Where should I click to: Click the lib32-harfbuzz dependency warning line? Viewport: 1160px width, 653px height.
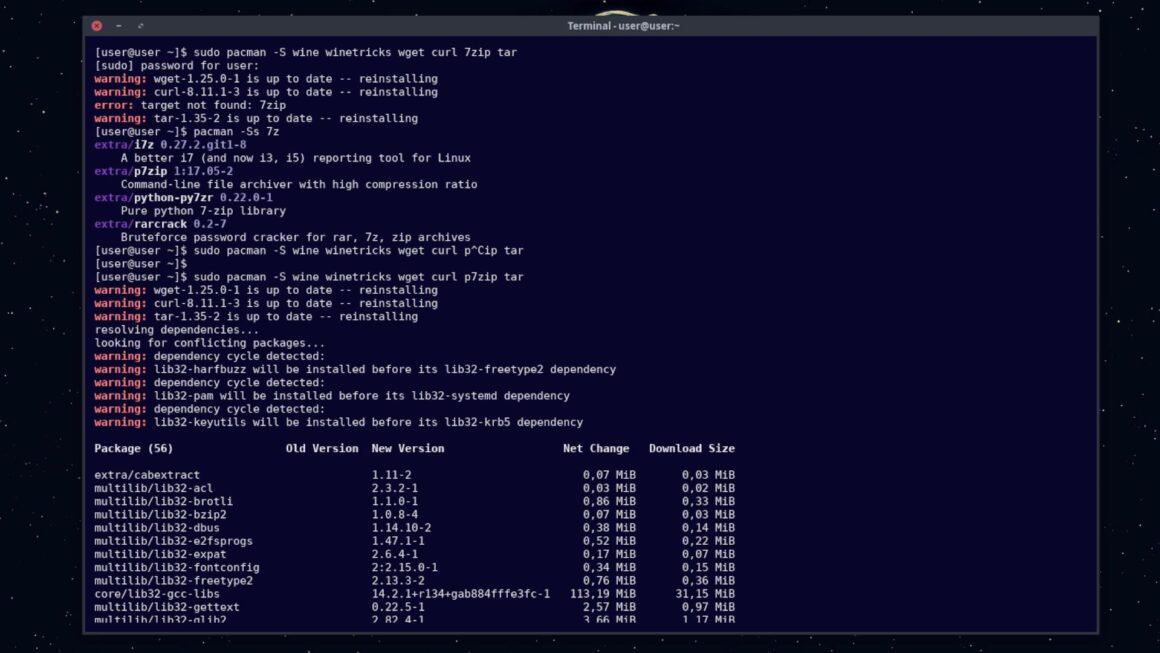coord(355,369)
